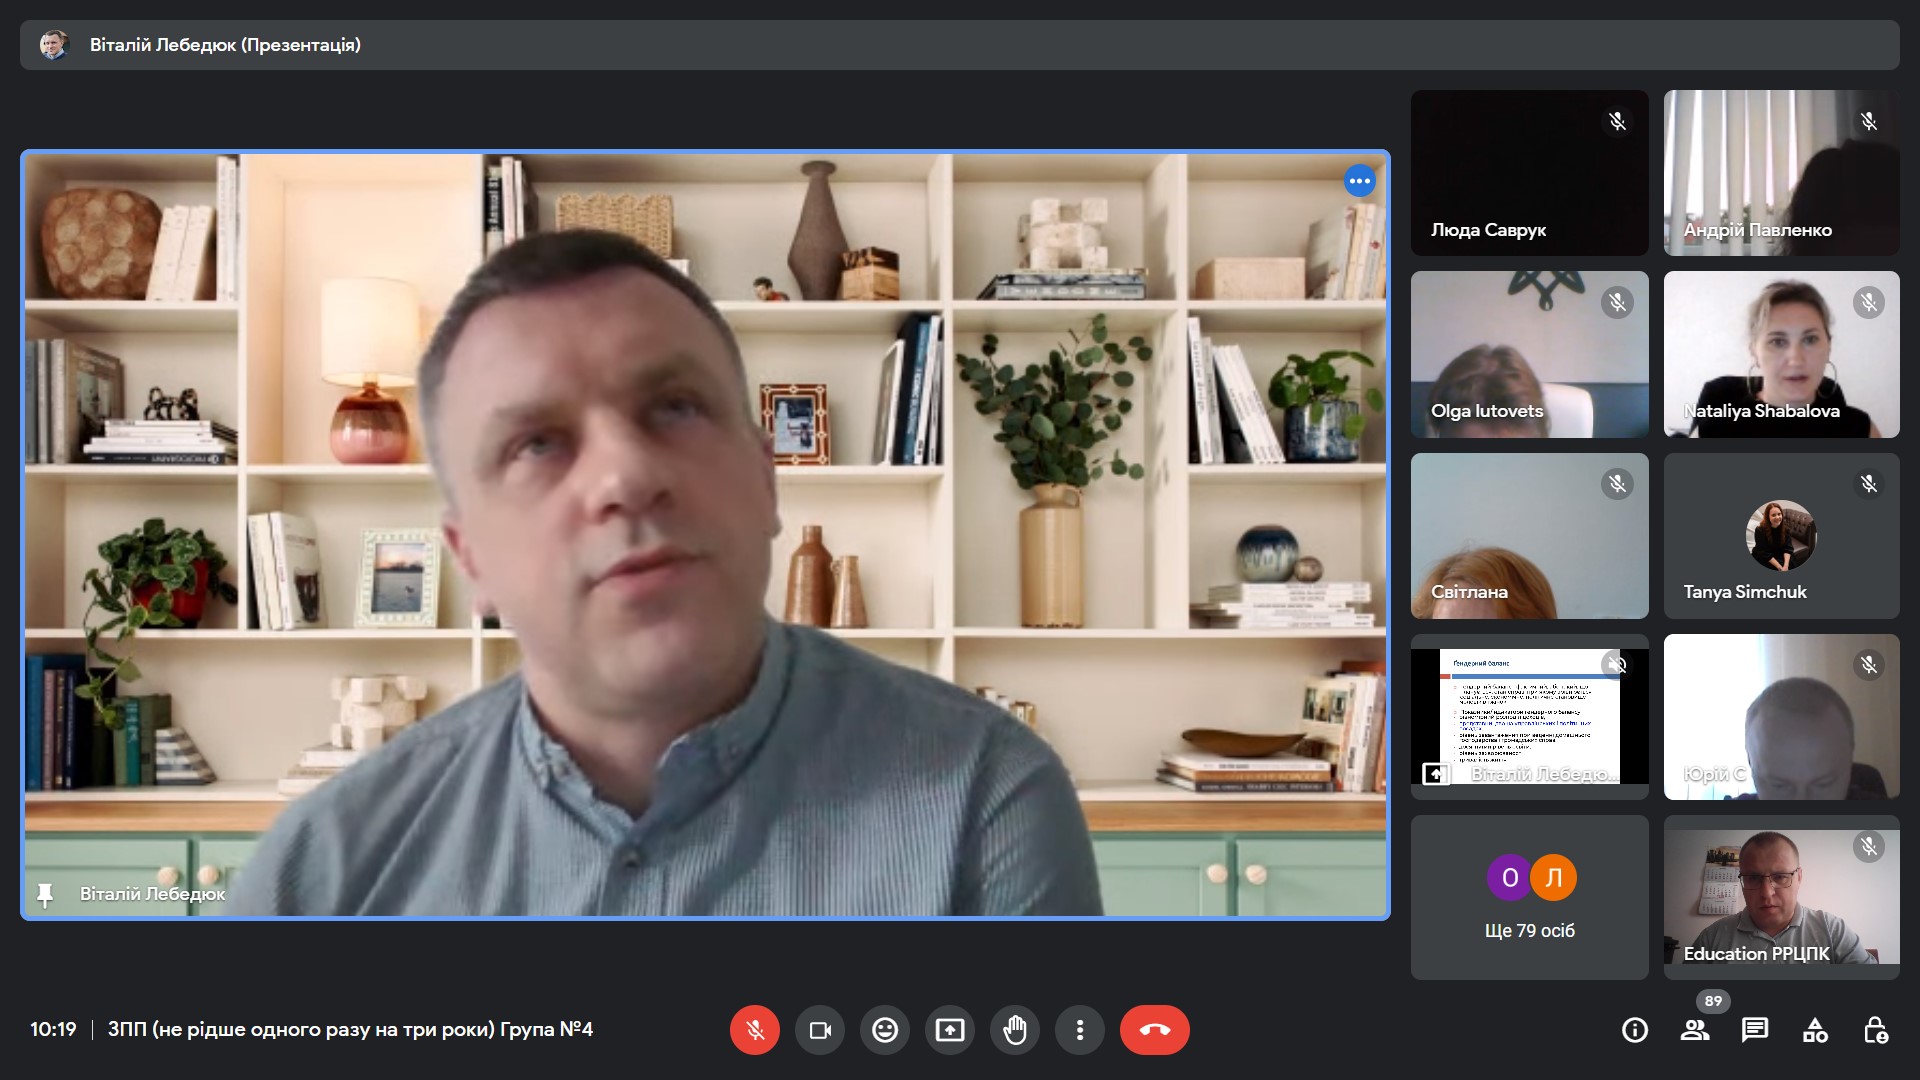Leave the call with red button
Screen dimensions: 1920x1080
pyautogui.click(x=1154, y=1029)
